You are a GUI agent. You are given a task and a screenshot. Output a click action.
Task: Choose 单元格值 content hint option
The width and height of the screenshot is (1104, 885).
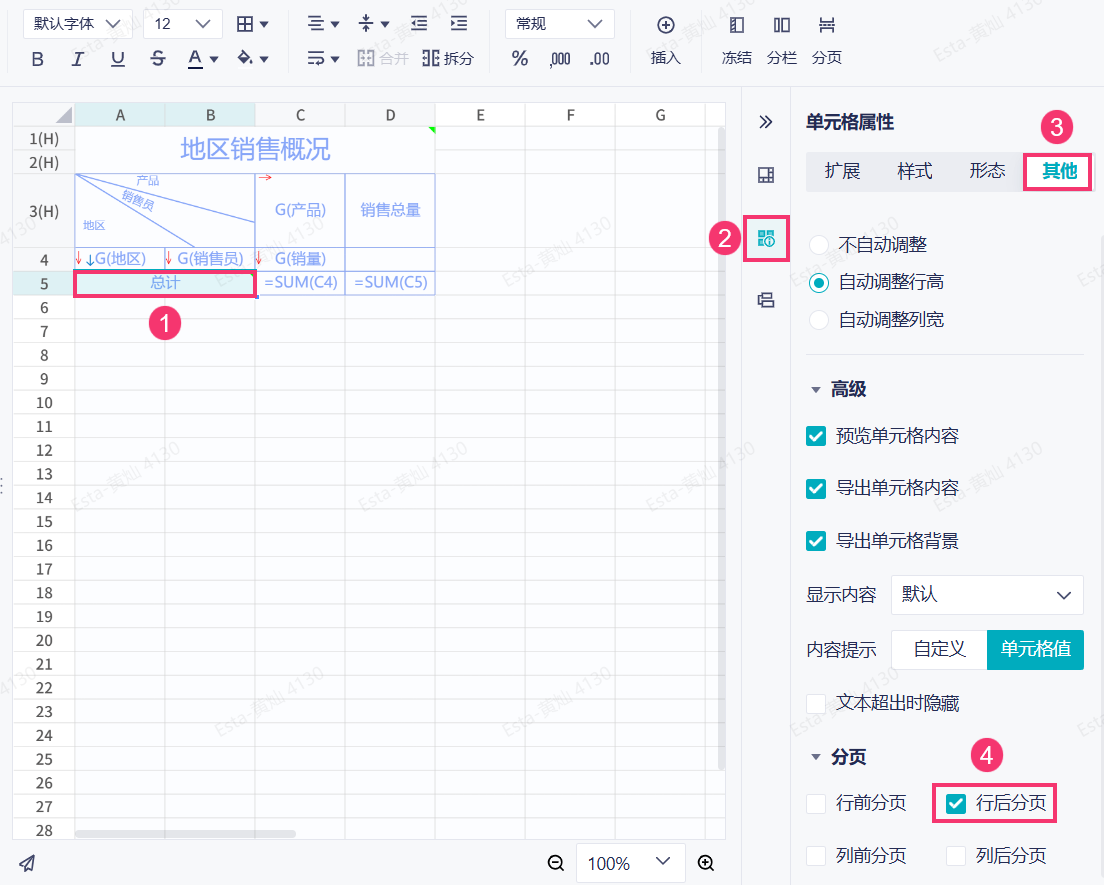point(1035,649)
